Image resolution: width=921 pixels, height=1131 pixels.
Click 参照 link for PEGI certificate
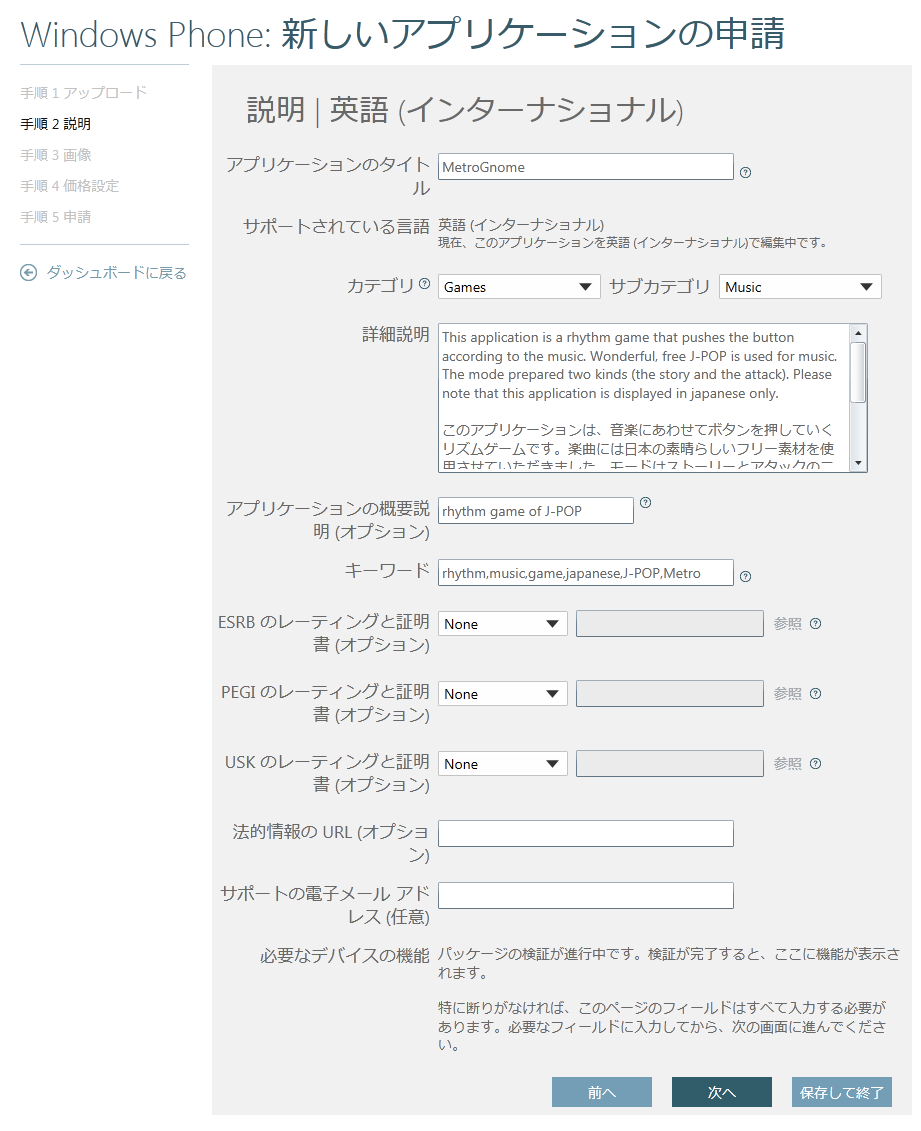[788, 693]
